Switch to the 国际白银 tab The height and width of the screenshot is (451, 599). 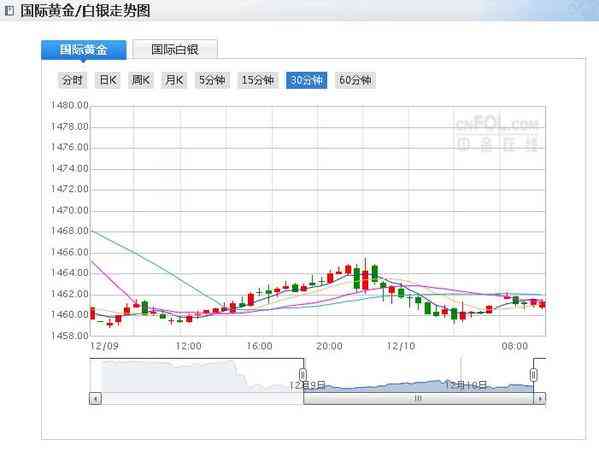click(x=175, y=49)
